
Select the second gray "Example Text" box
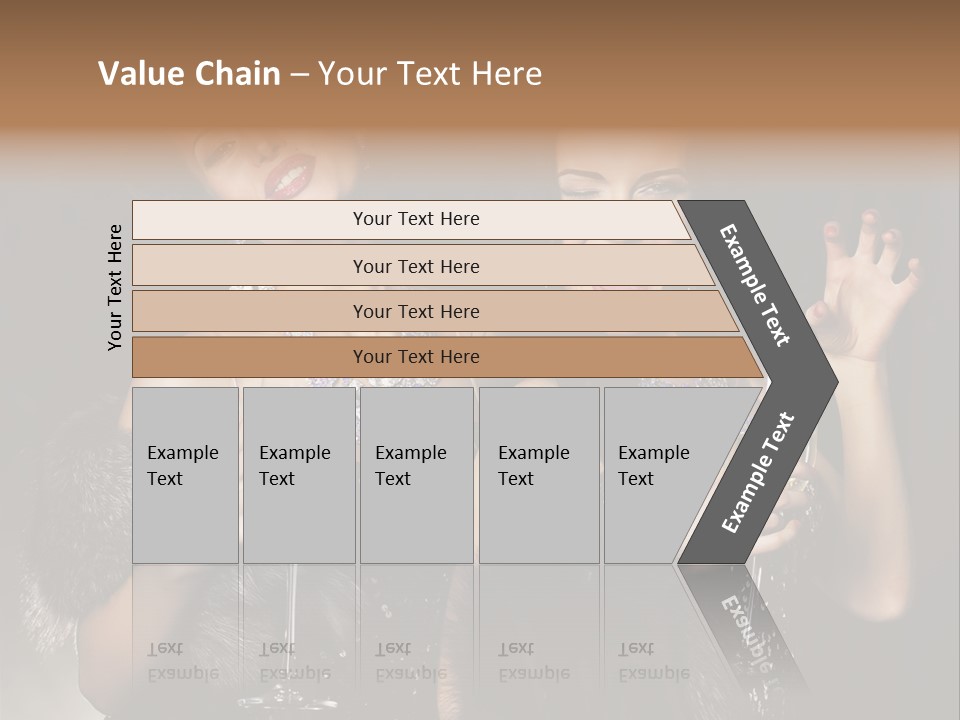point(298,475)
